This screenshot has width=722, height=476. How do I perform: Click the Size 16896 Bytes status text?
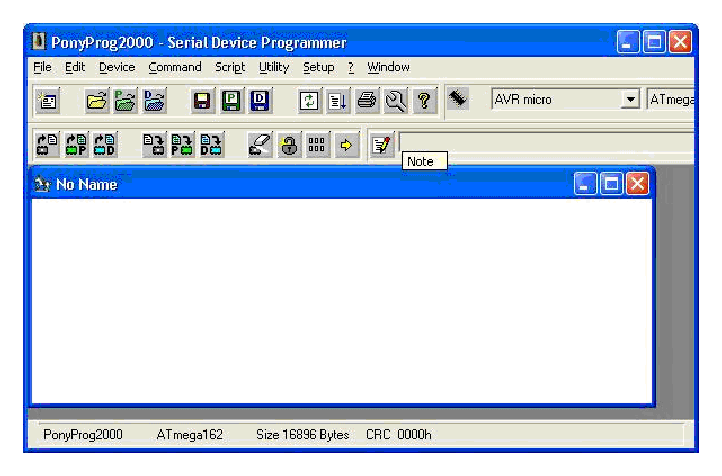(x=303, y=435)
